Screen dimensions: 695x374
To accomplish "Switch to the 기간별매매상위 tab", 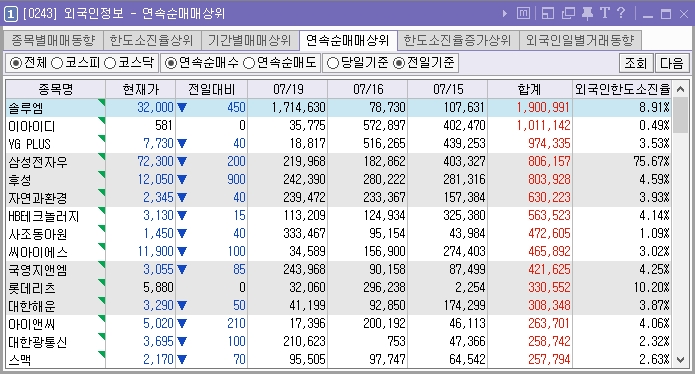I will pos(250,41).
